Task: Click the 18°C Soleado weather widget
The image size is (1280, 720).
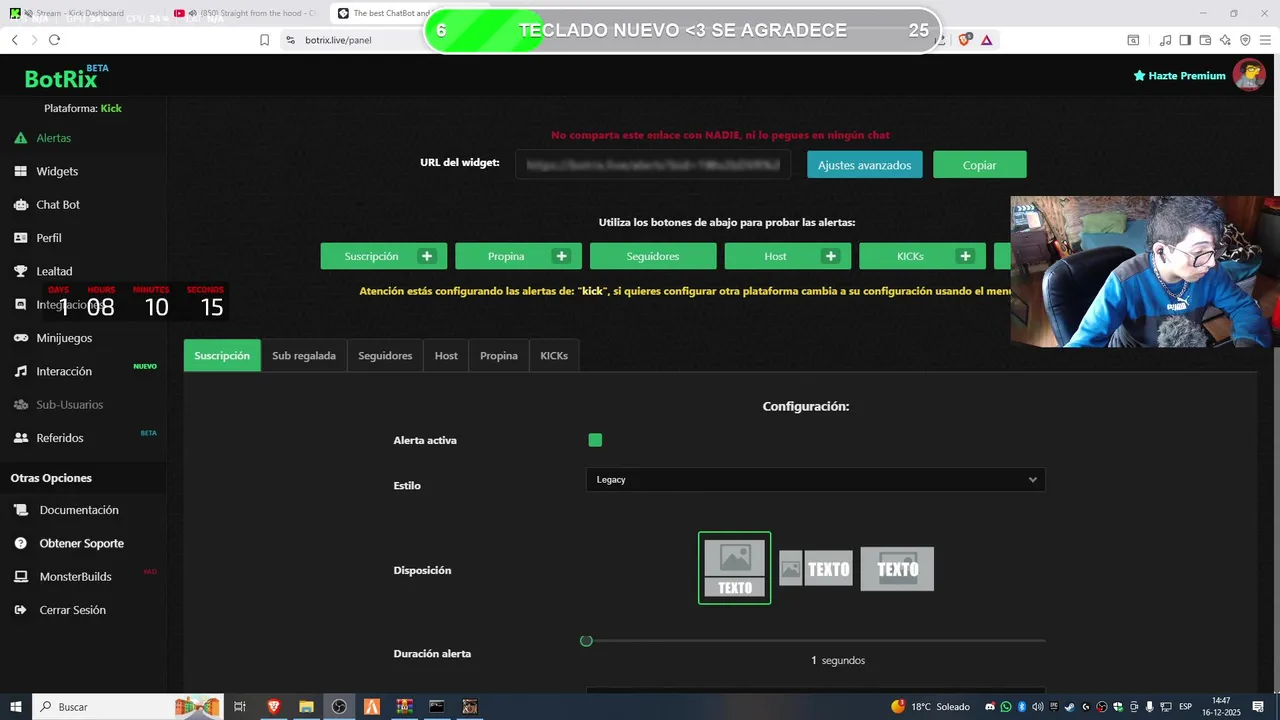Action: [x=930, y=707]
